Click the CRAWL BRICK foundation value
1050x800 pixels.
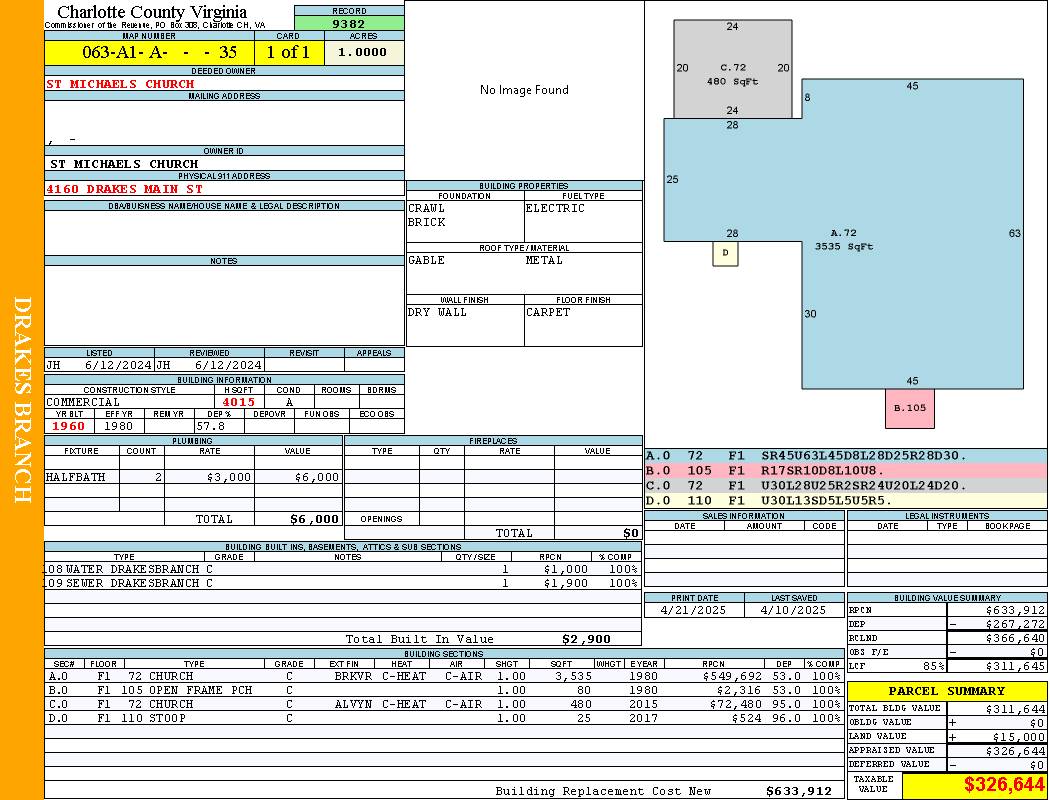427,216
